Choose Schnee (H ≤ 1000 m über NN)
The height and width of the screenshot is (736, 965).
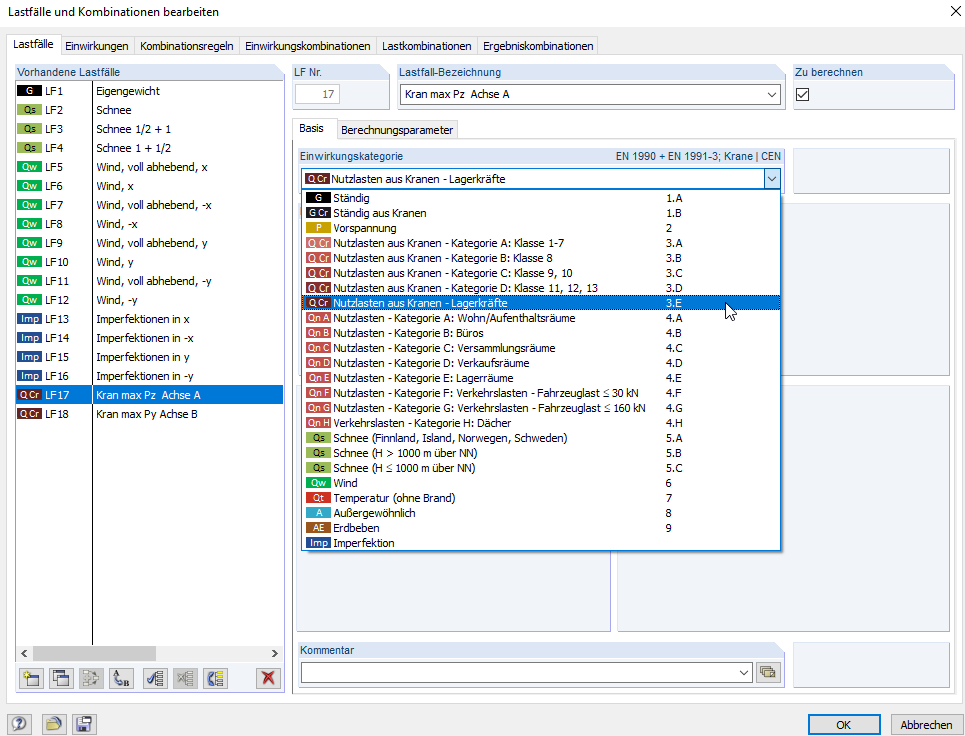point(541,468)
